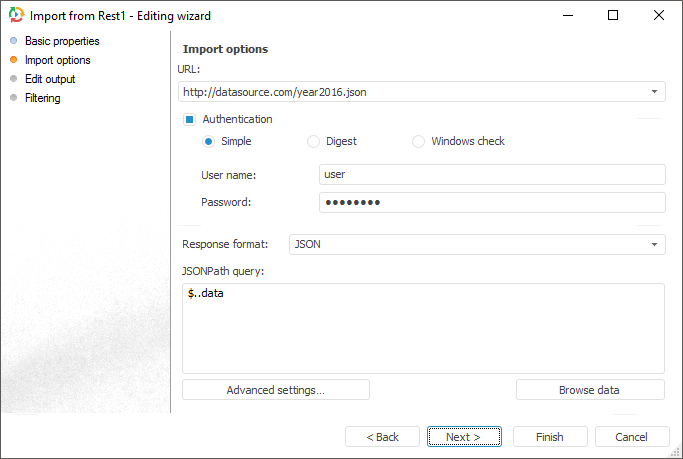Expand the URL dropdown list
Viewport: 683px width, 459px height.
tap(654, 92)
